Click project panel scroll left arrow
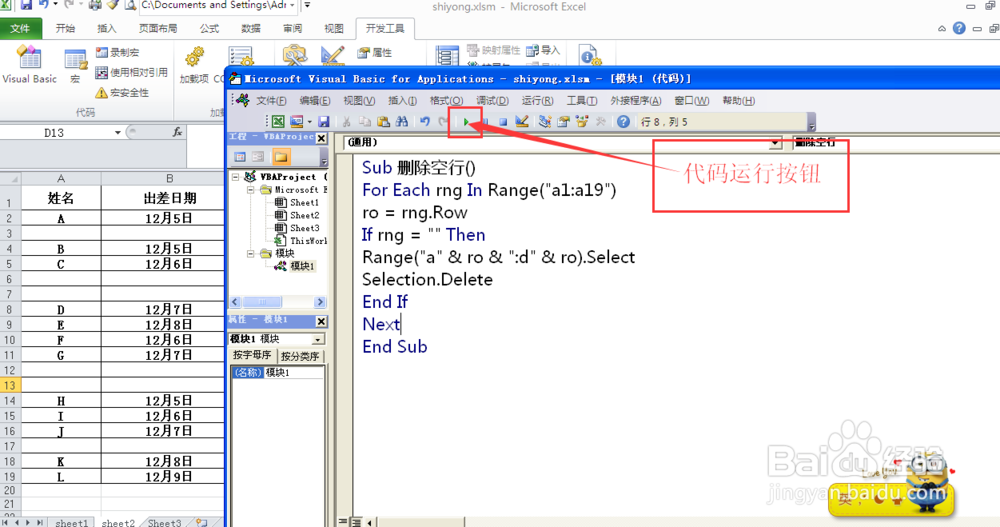The width and height of the screenshot is (1000, 527). 235,302
